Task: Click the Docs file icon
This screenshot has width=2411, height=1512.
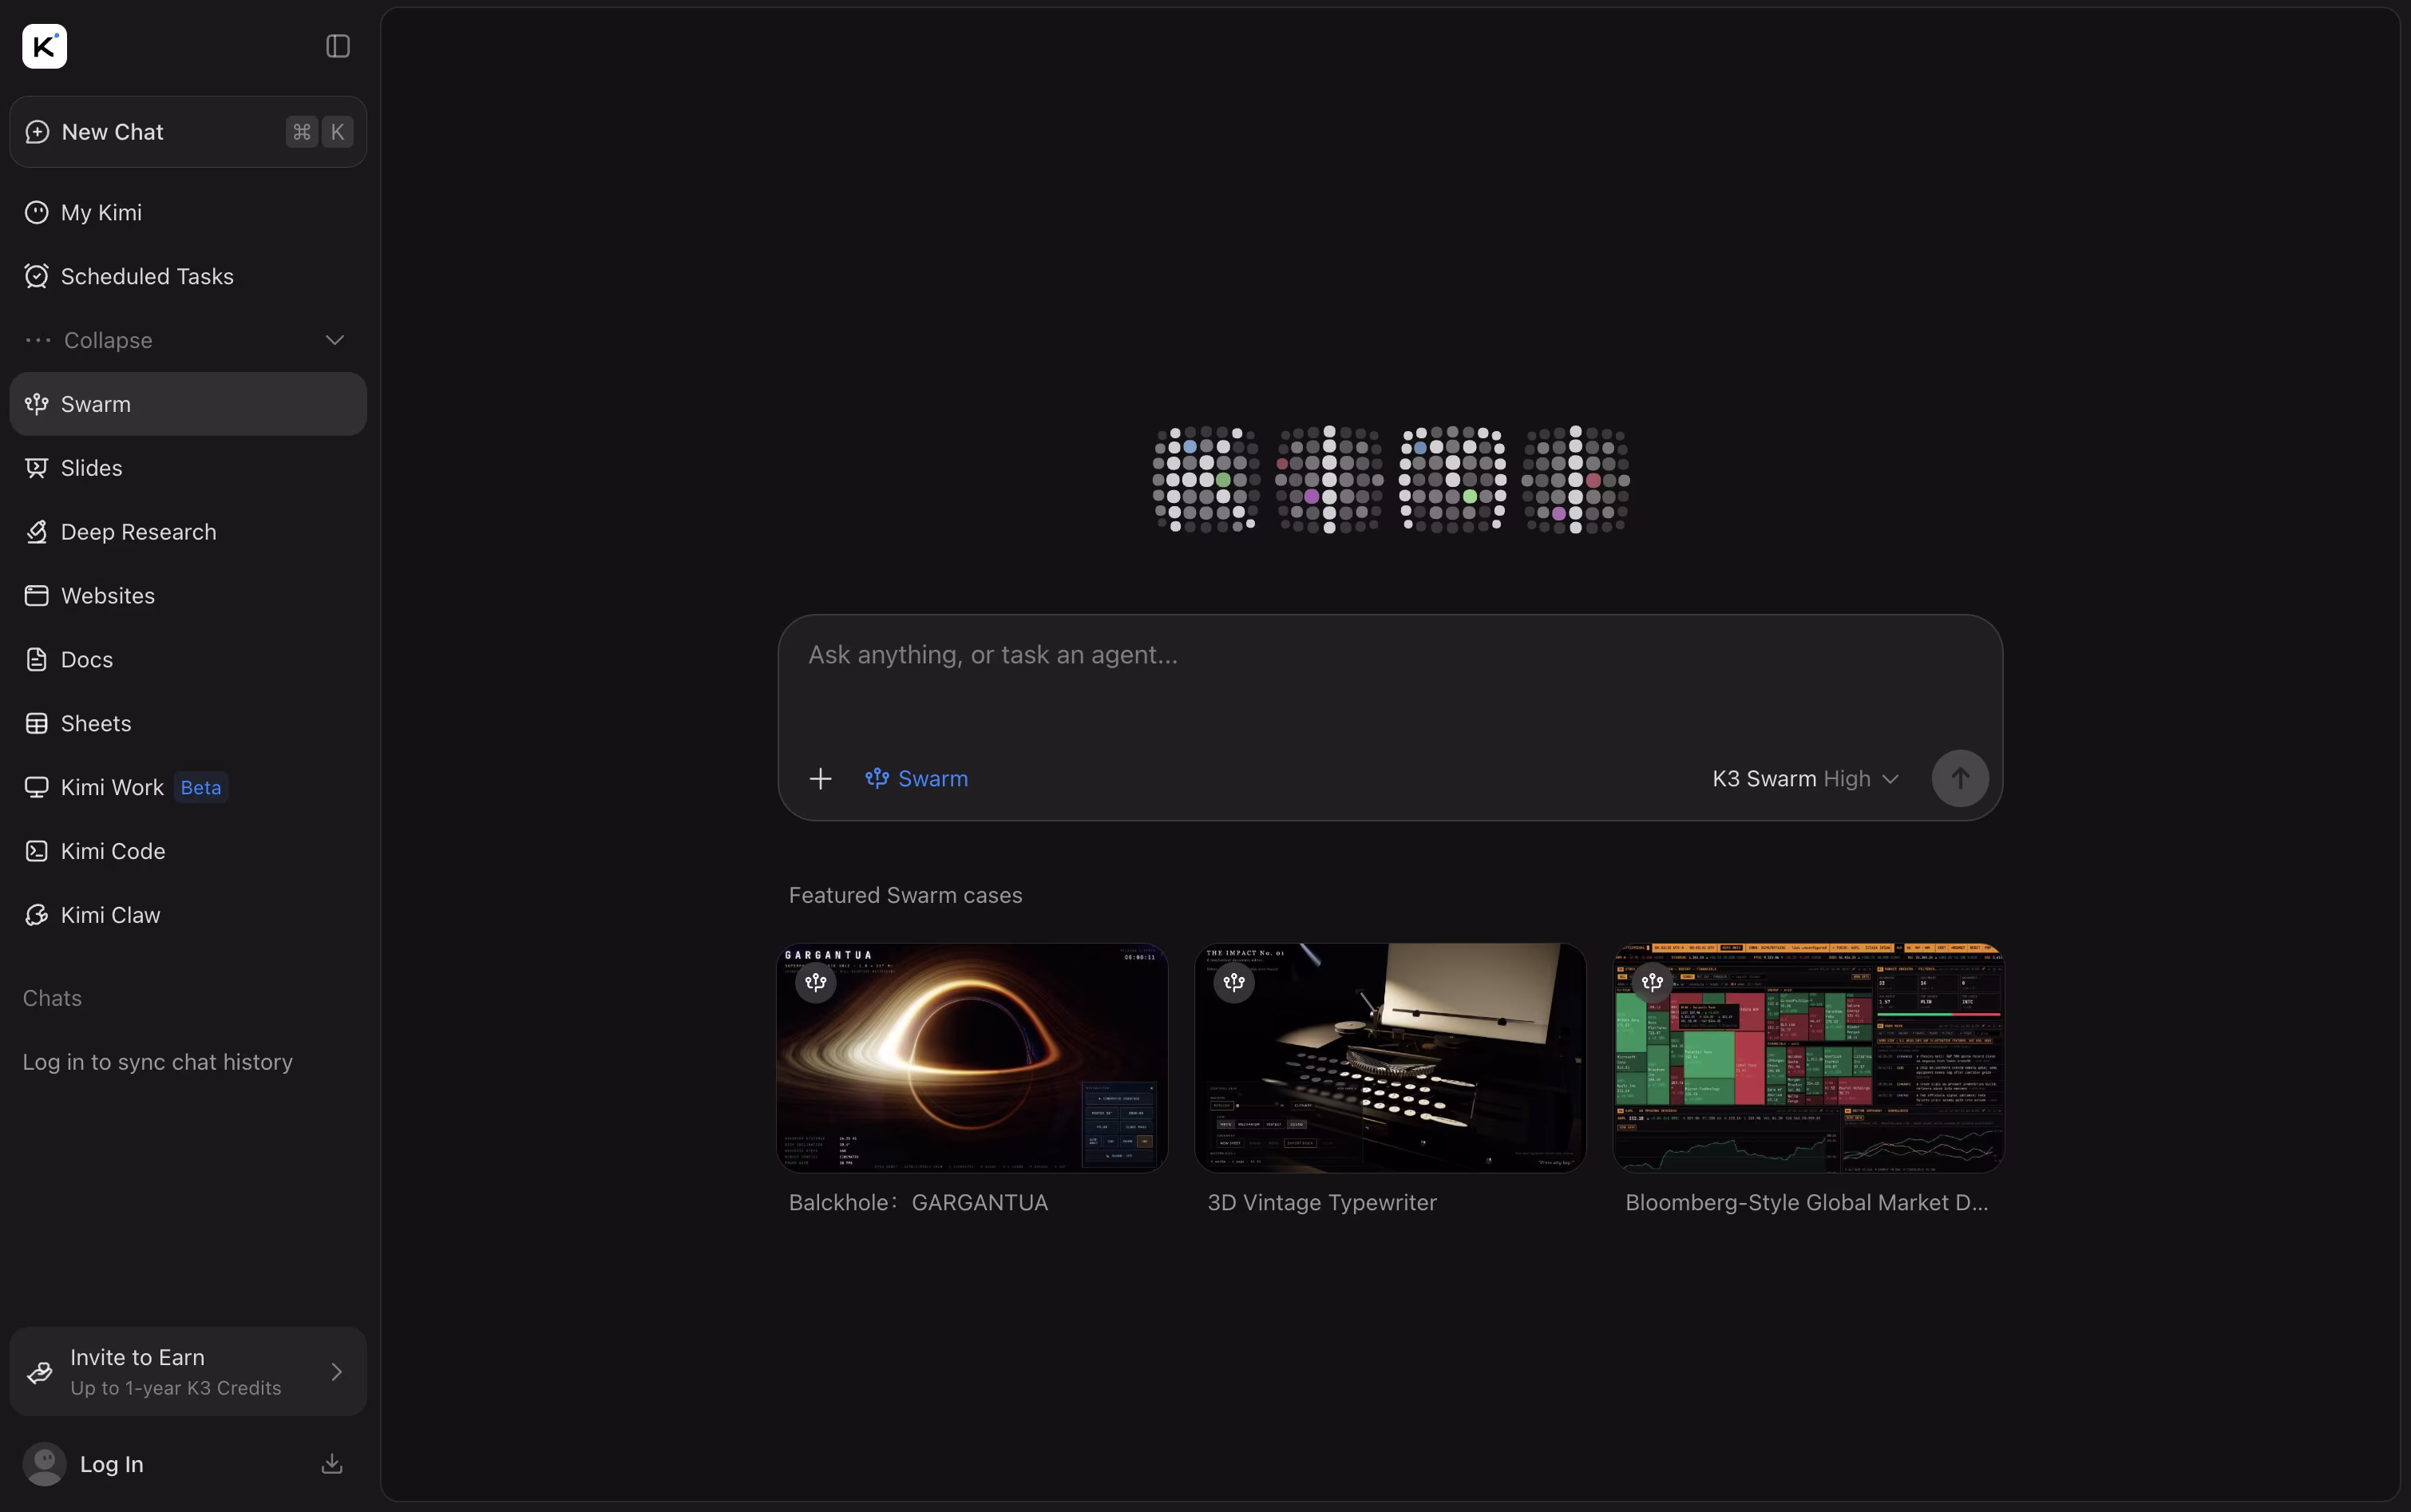Action: pyautogui.click(x=37, y=660)
